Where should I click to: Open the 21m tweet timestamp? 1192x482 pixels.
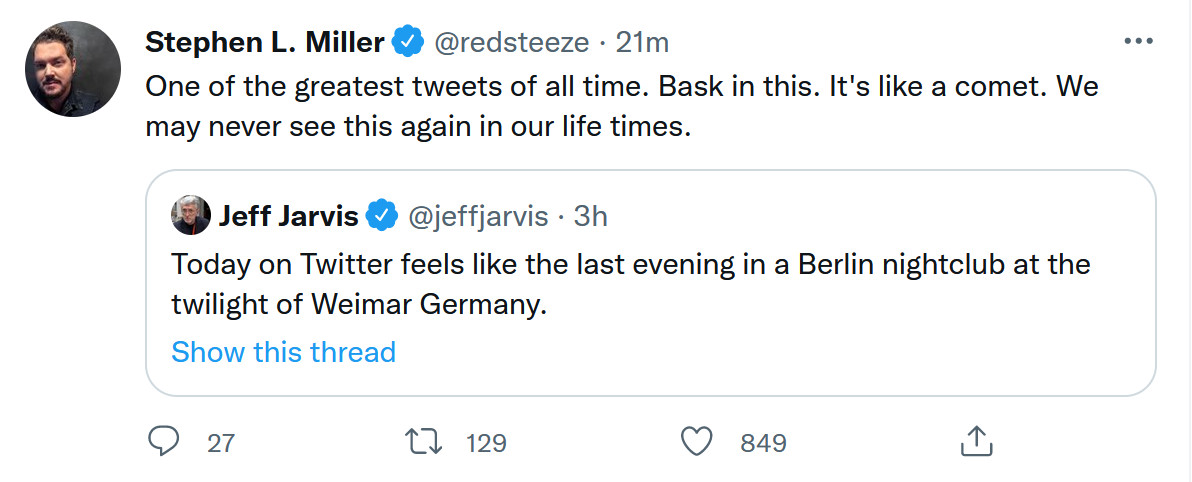pyautogui.click(x=642, y=43)
